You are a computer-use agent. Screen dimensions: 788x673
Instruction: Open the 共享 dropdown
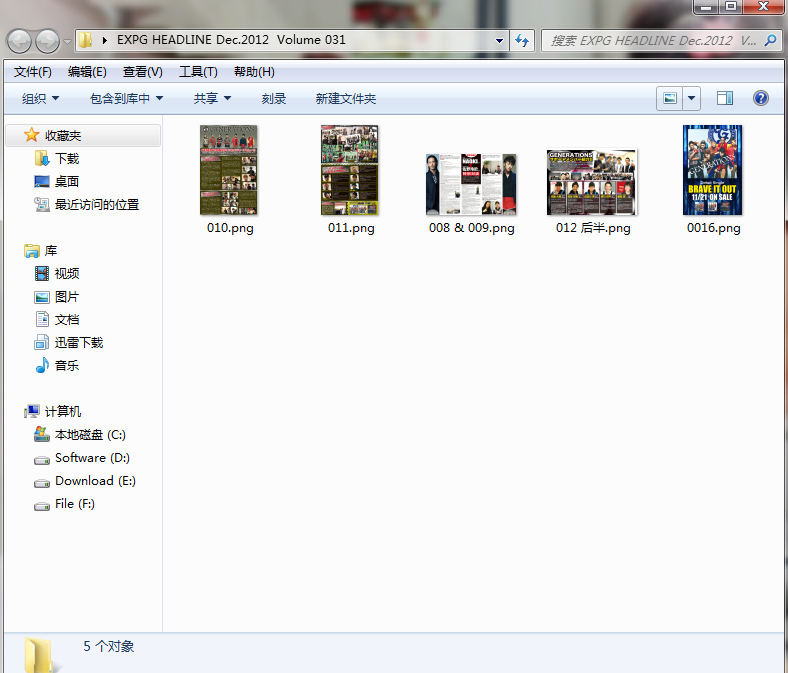coord(212,99)
